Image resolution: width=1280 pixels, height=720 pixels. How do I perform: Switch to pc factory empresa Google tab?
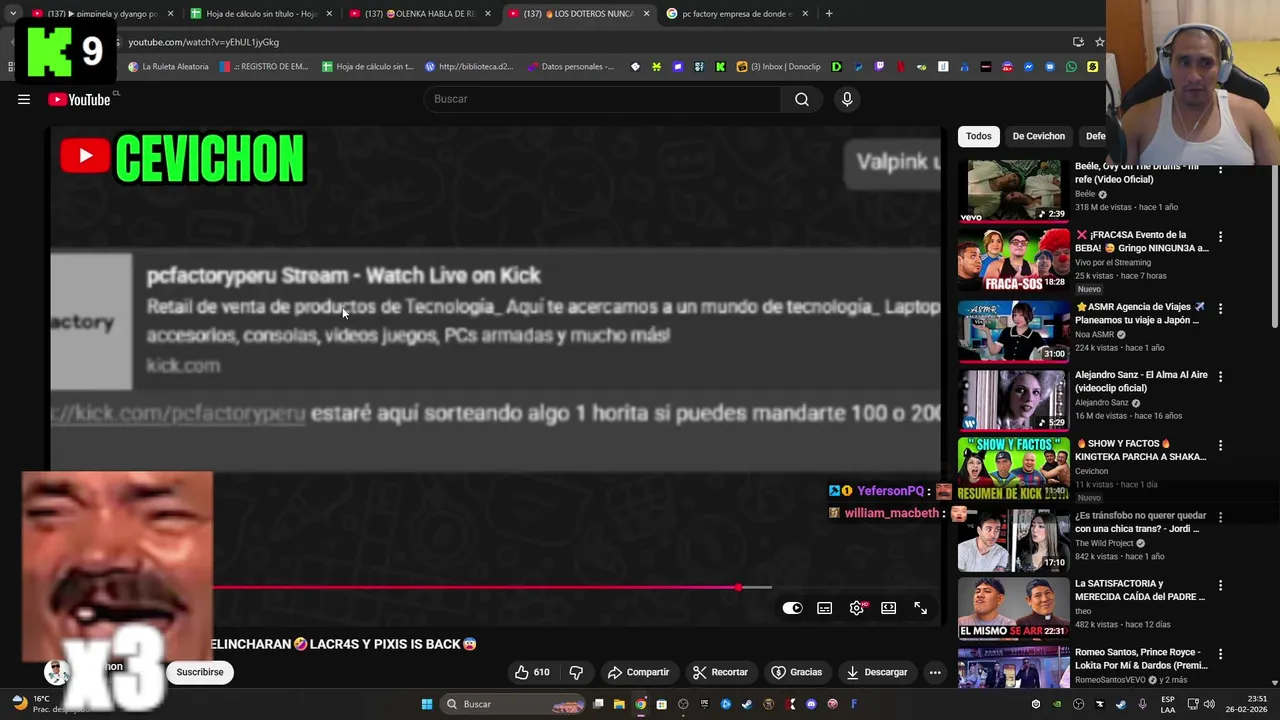coord(736,14)
